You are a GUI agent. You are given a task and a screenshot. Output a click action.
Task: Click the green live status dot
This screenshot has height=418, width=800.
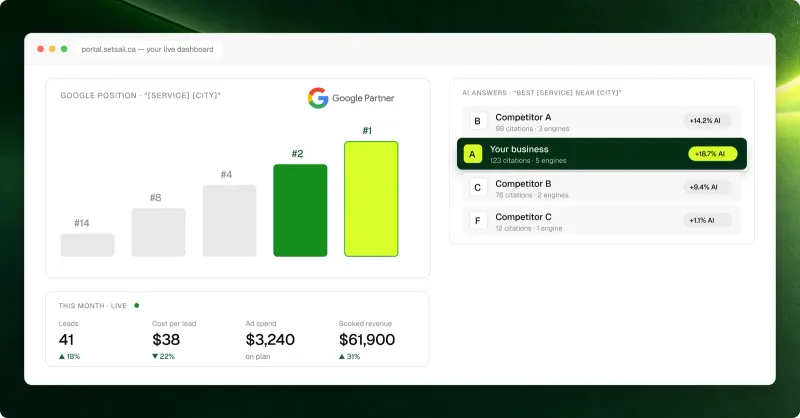click(136, 305)
